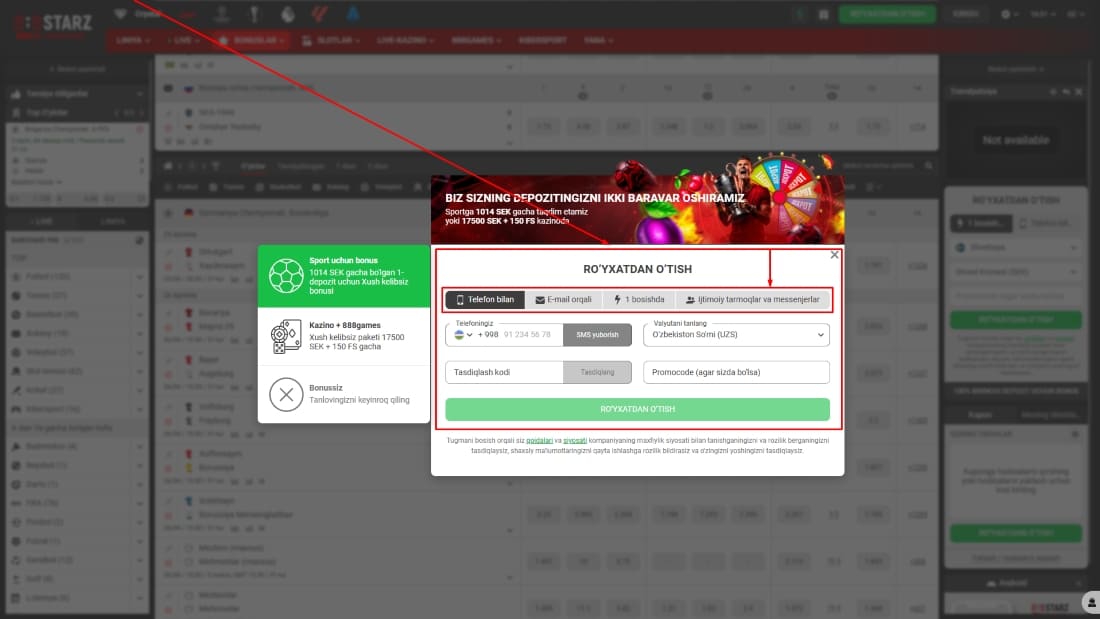Select the Telefon bilan registration tab

click(485, 300)
